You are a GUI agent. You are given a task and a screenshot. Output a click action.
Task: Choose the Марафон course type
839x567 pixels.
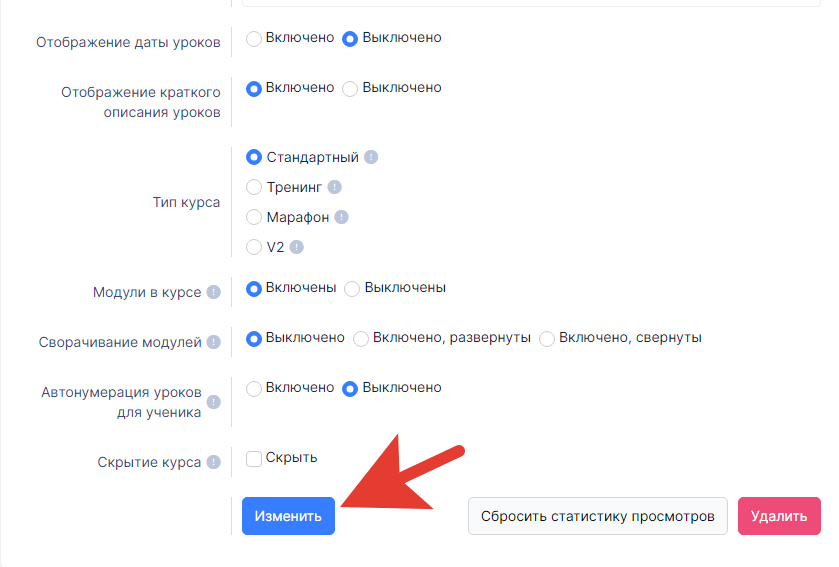pyautogui.click(x=254, y=217)
